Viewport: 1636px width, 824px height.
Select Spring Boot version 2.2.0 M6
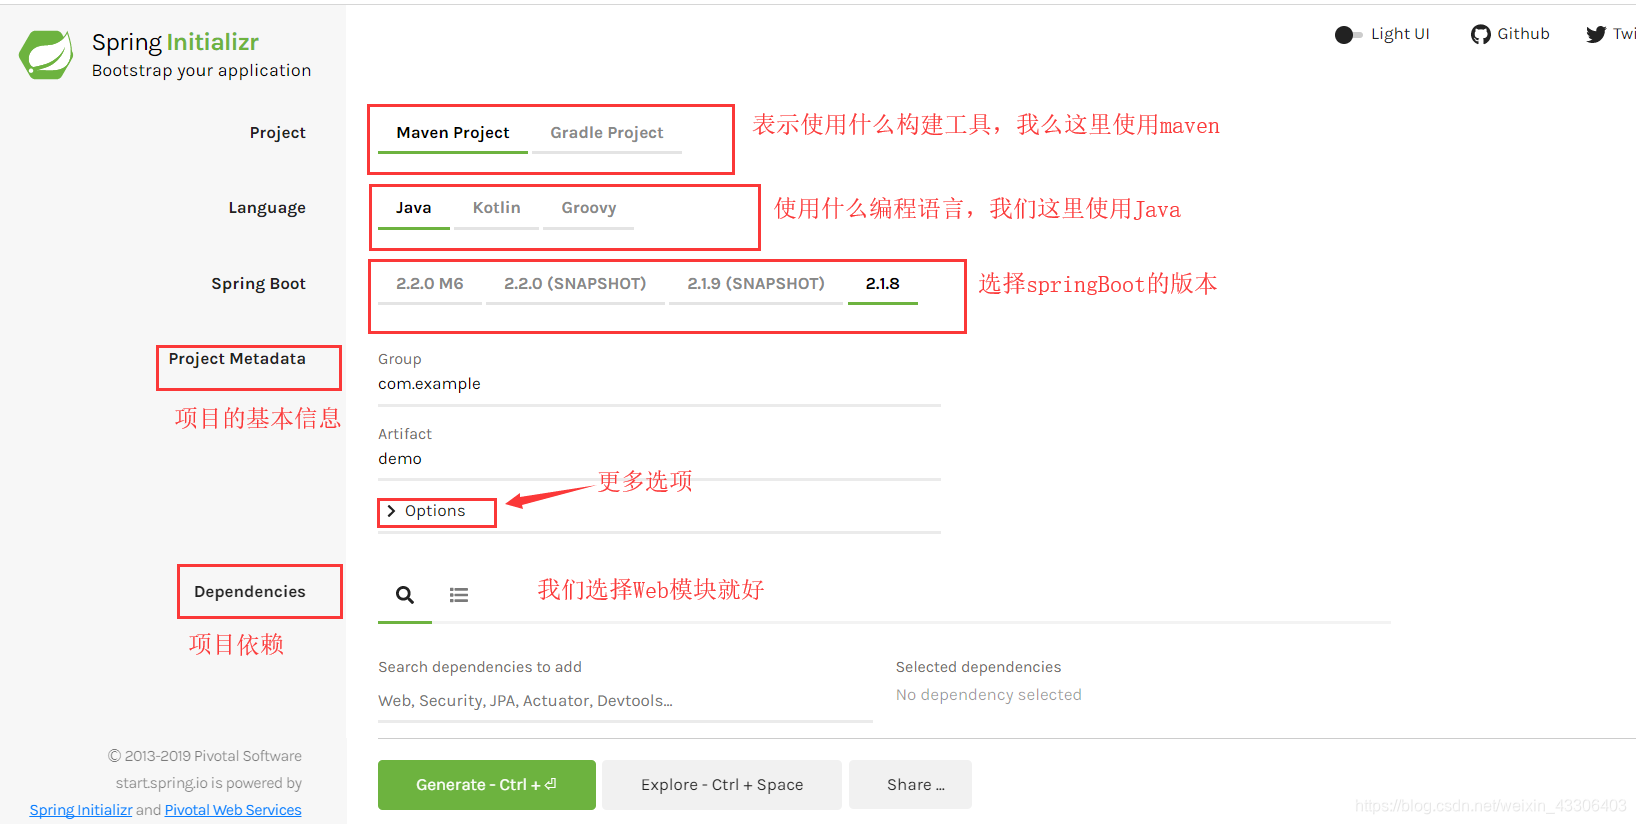[430, 284]
